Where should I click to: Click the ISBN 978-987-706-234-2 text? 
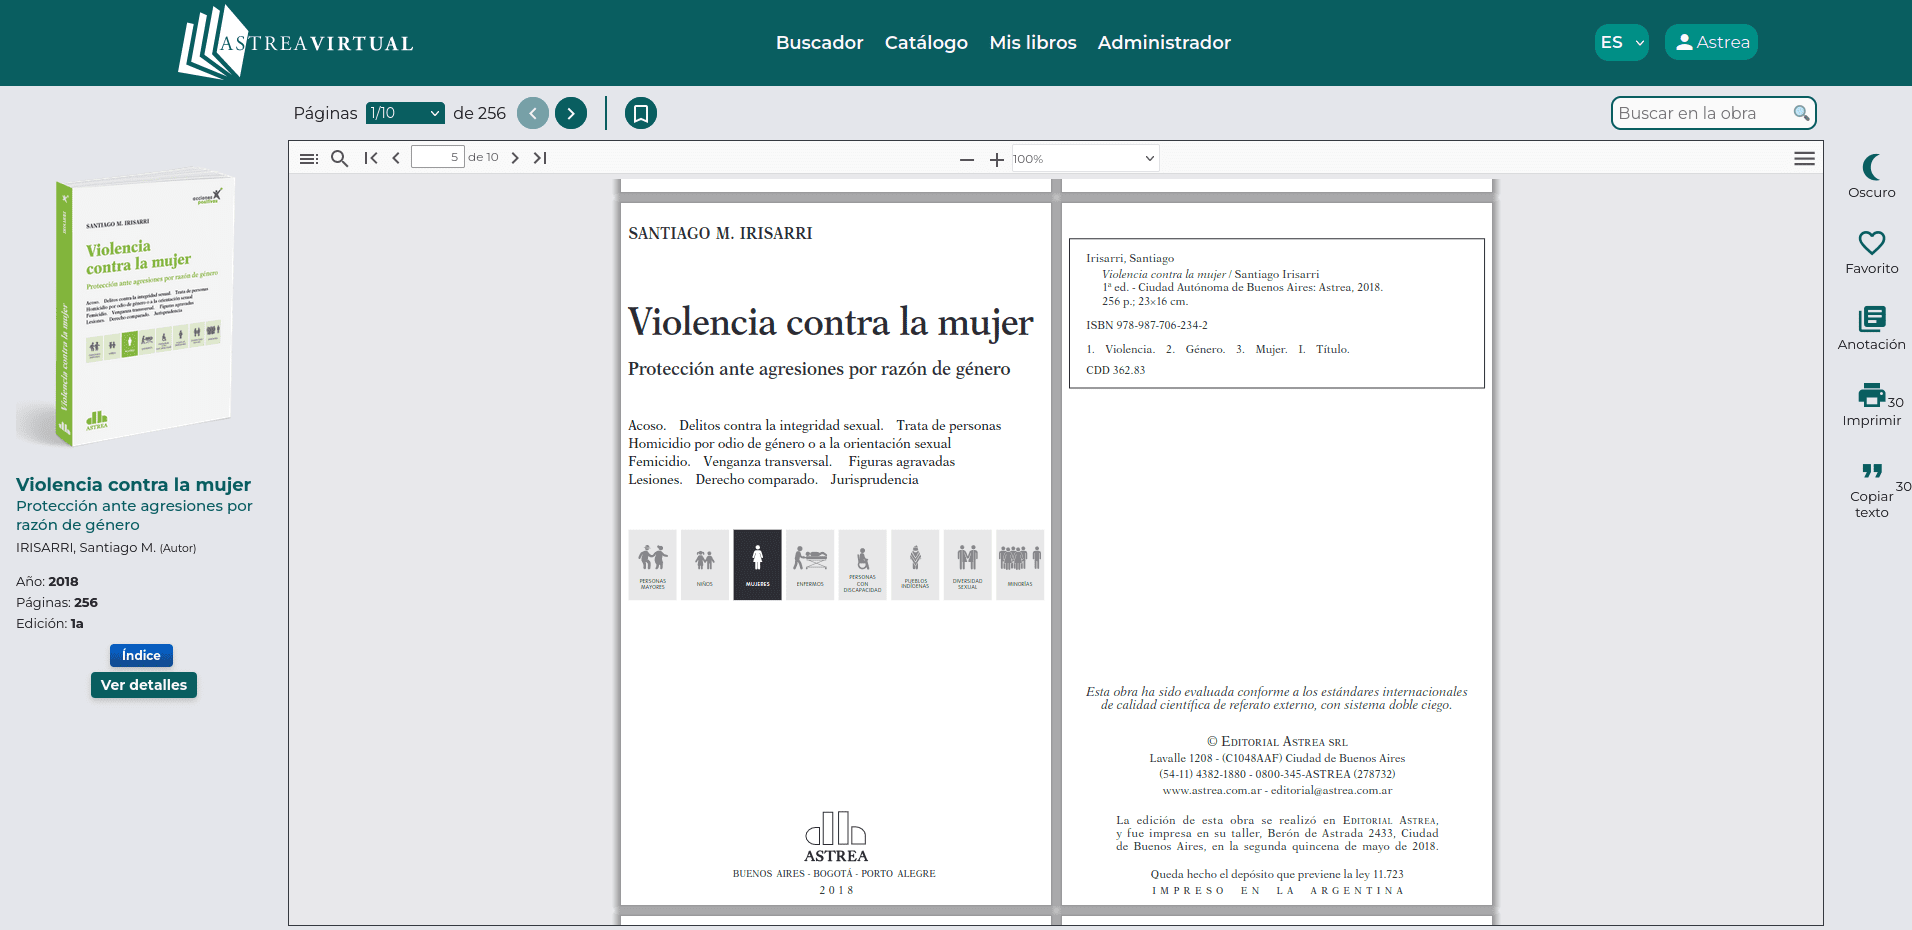tap(1147, 325)
